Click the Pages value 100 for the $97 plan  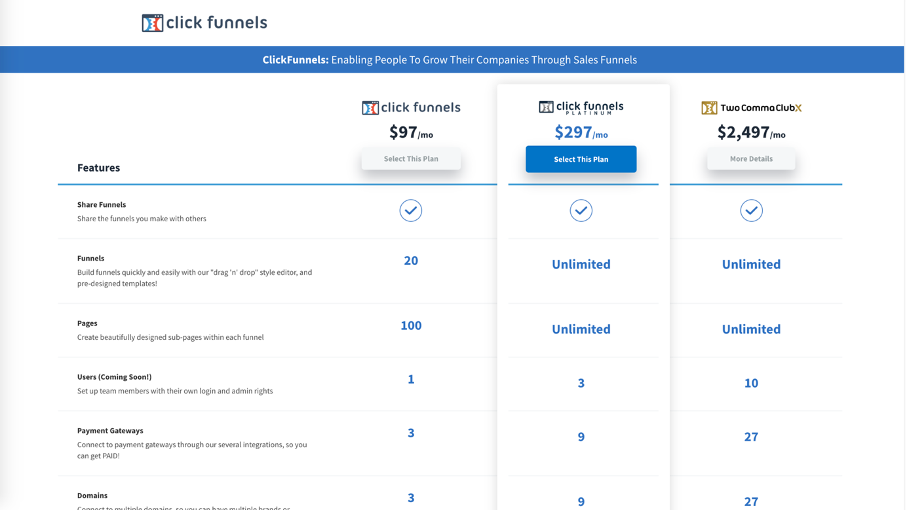[411, 326]
